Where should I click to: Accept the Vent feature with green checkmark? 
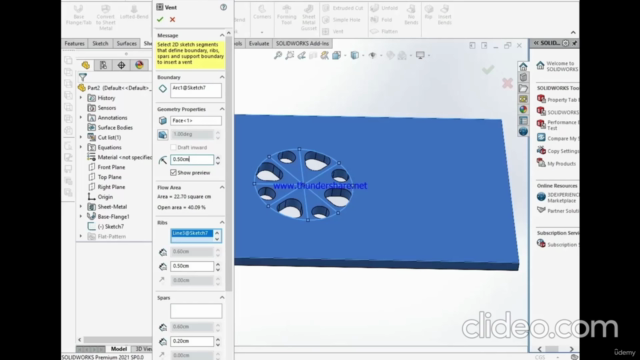click(x=160, y=19)
